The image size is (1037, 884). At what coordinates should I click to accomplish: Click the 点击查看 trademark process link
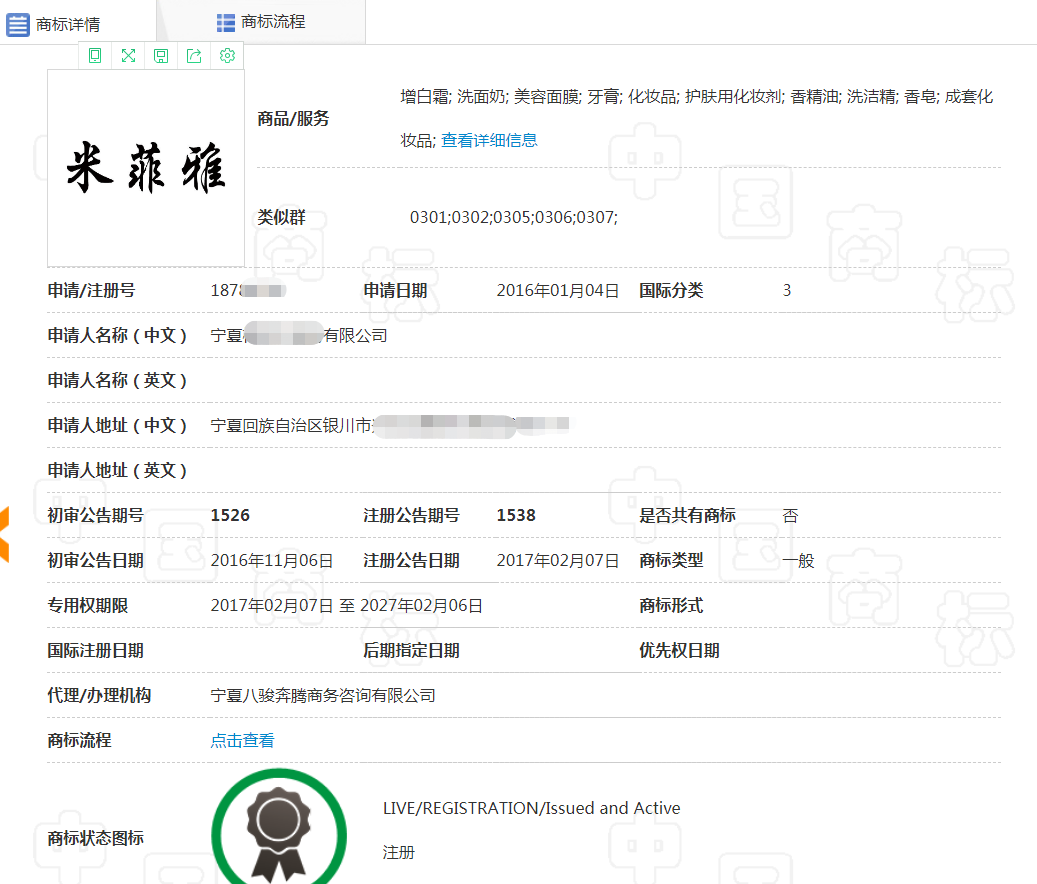(x=242, y=741)
